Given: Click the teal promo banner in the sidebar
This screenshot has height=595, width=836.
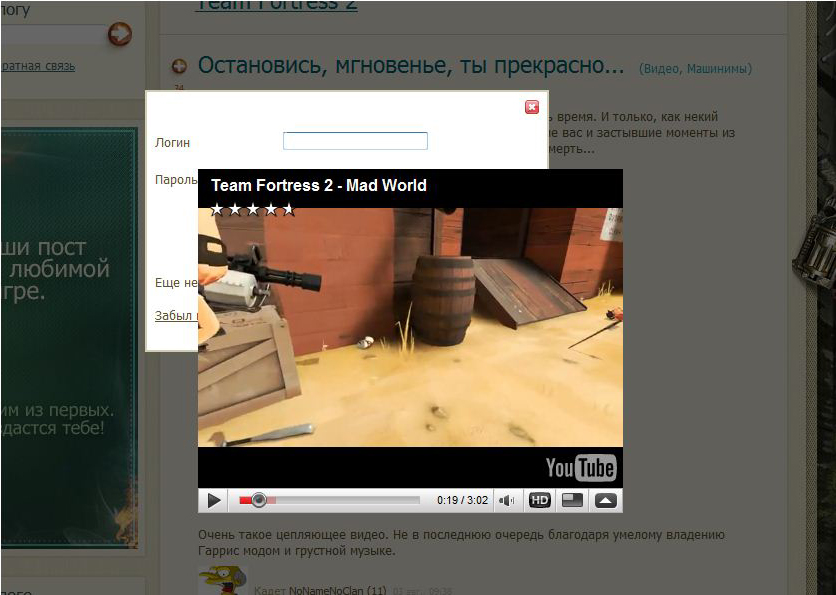Looking at the screenshot, I should pos(69,337).
